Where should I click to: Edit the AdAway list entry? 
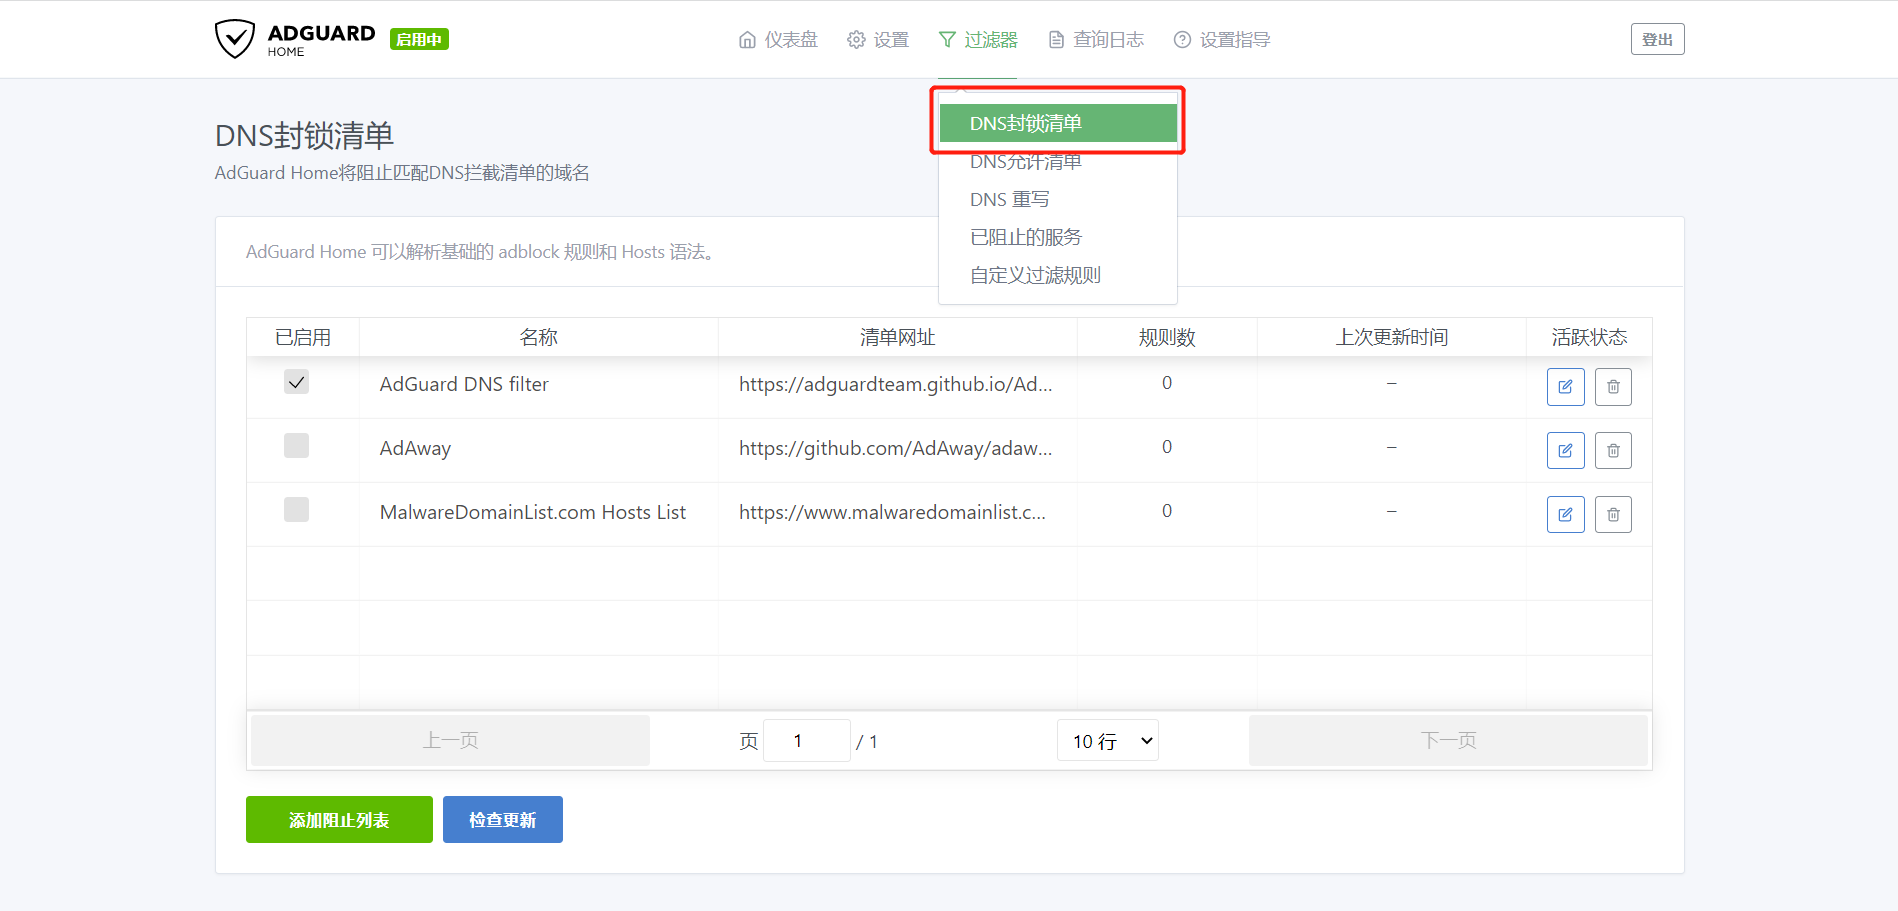pyautogui.click(x=1565, y=451)
